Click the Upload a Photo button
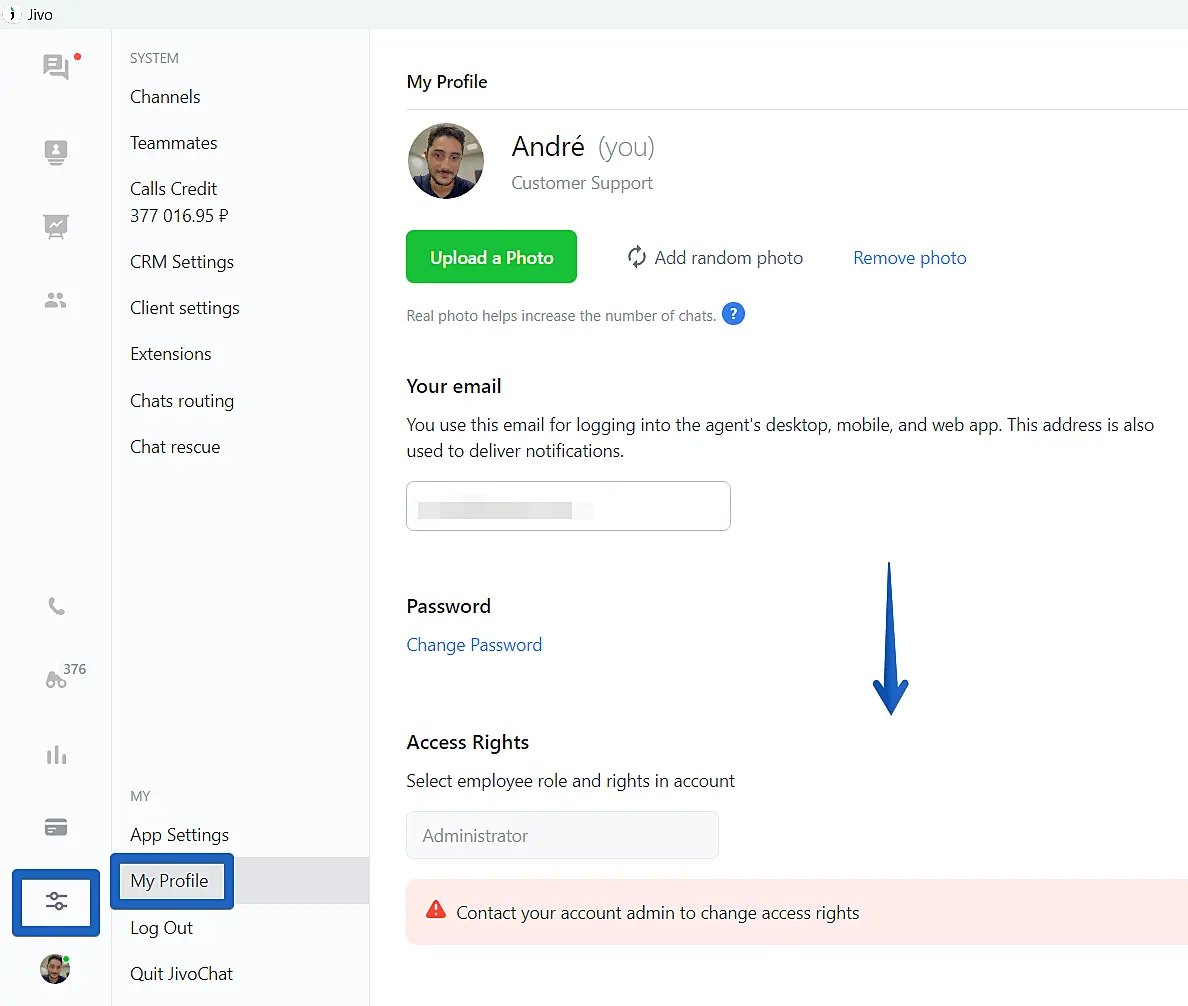Image resolution: width=1188 pixels, height=1006 pixels. (x=491, y=258)
